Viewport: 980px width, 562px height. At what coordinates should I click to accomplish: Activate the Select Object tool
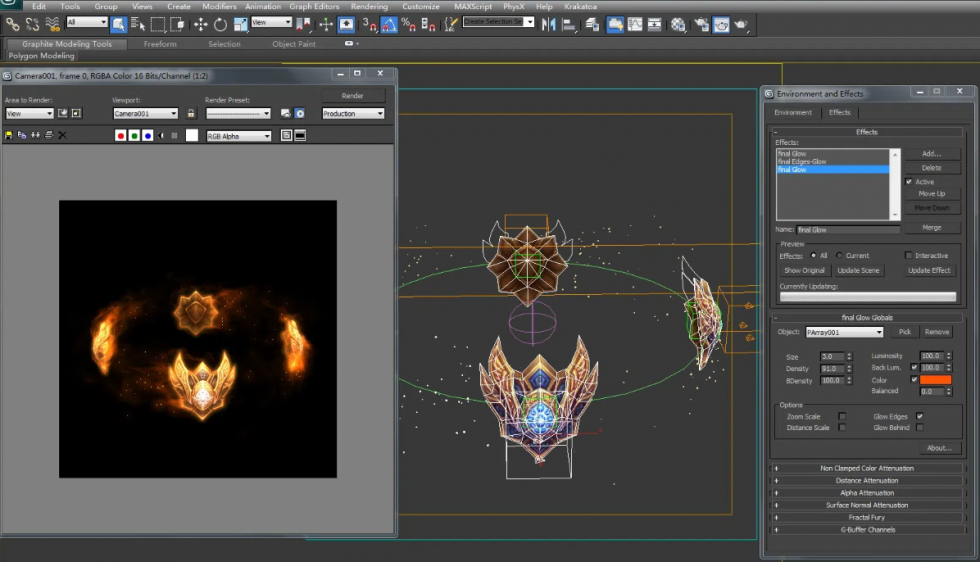[x=119, y=24]
